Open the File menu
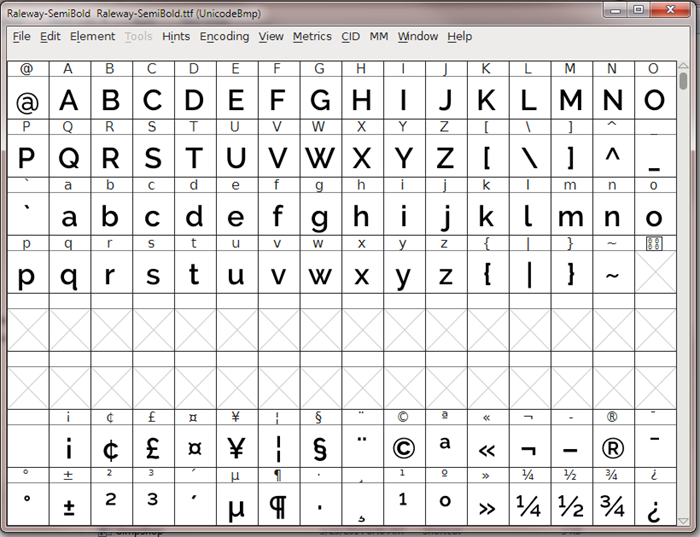The image size is (700, 537). 21,37
